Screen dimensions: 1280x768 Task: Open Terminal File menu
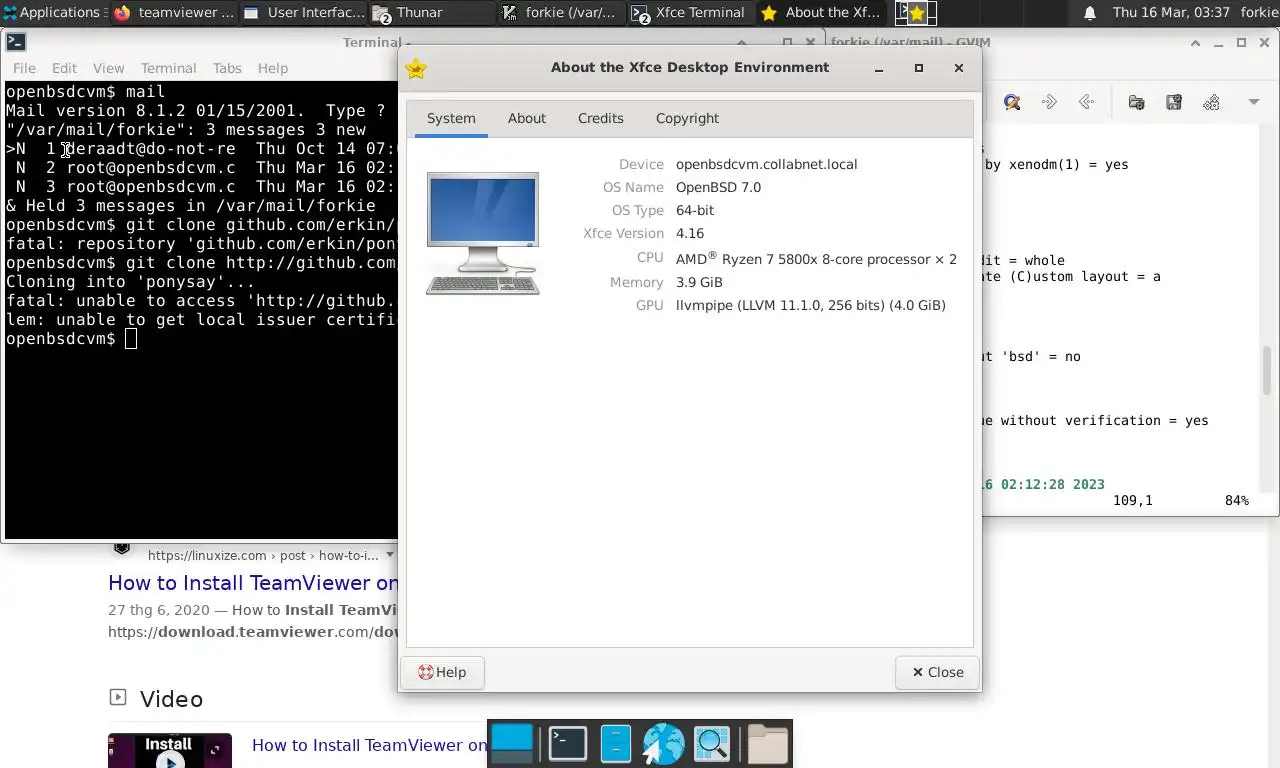coord(24,68)
